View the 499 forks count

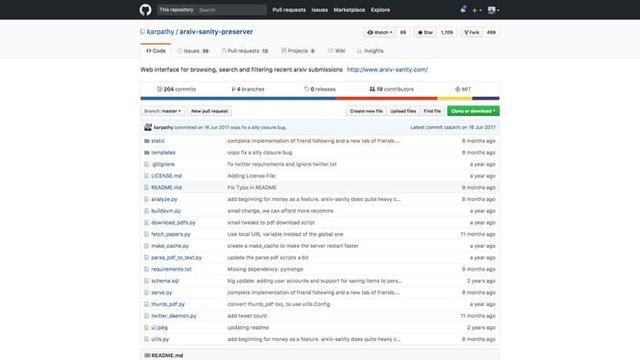(x=491, y=32)
